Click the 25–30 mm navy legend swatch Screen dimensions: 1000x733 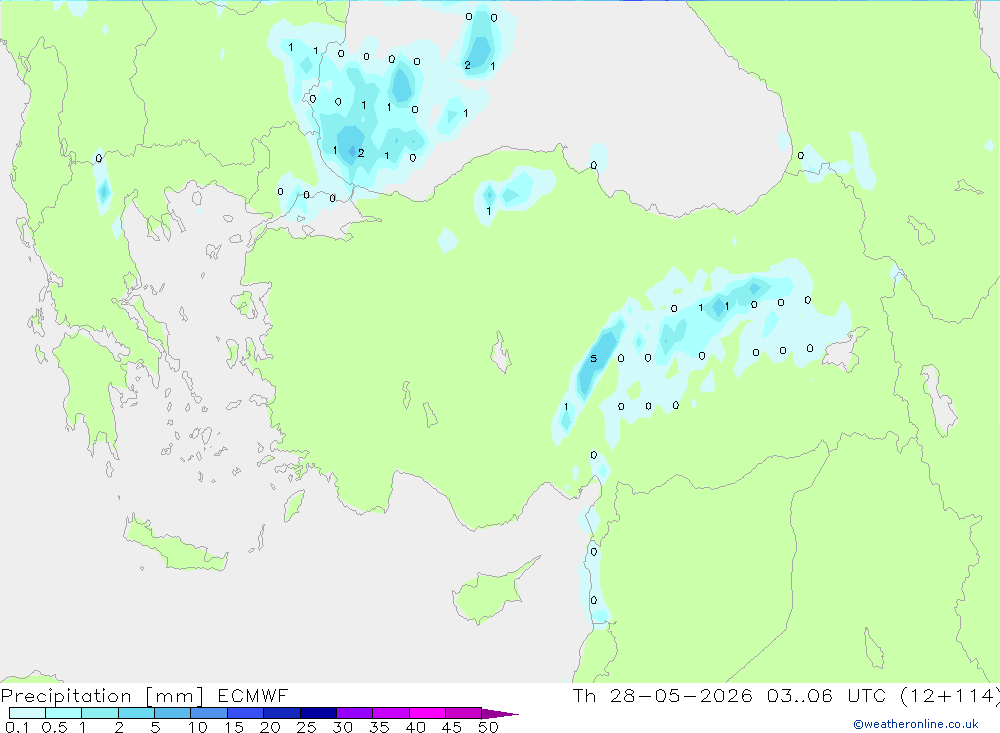pyautogui.click(x=318, y=713)
